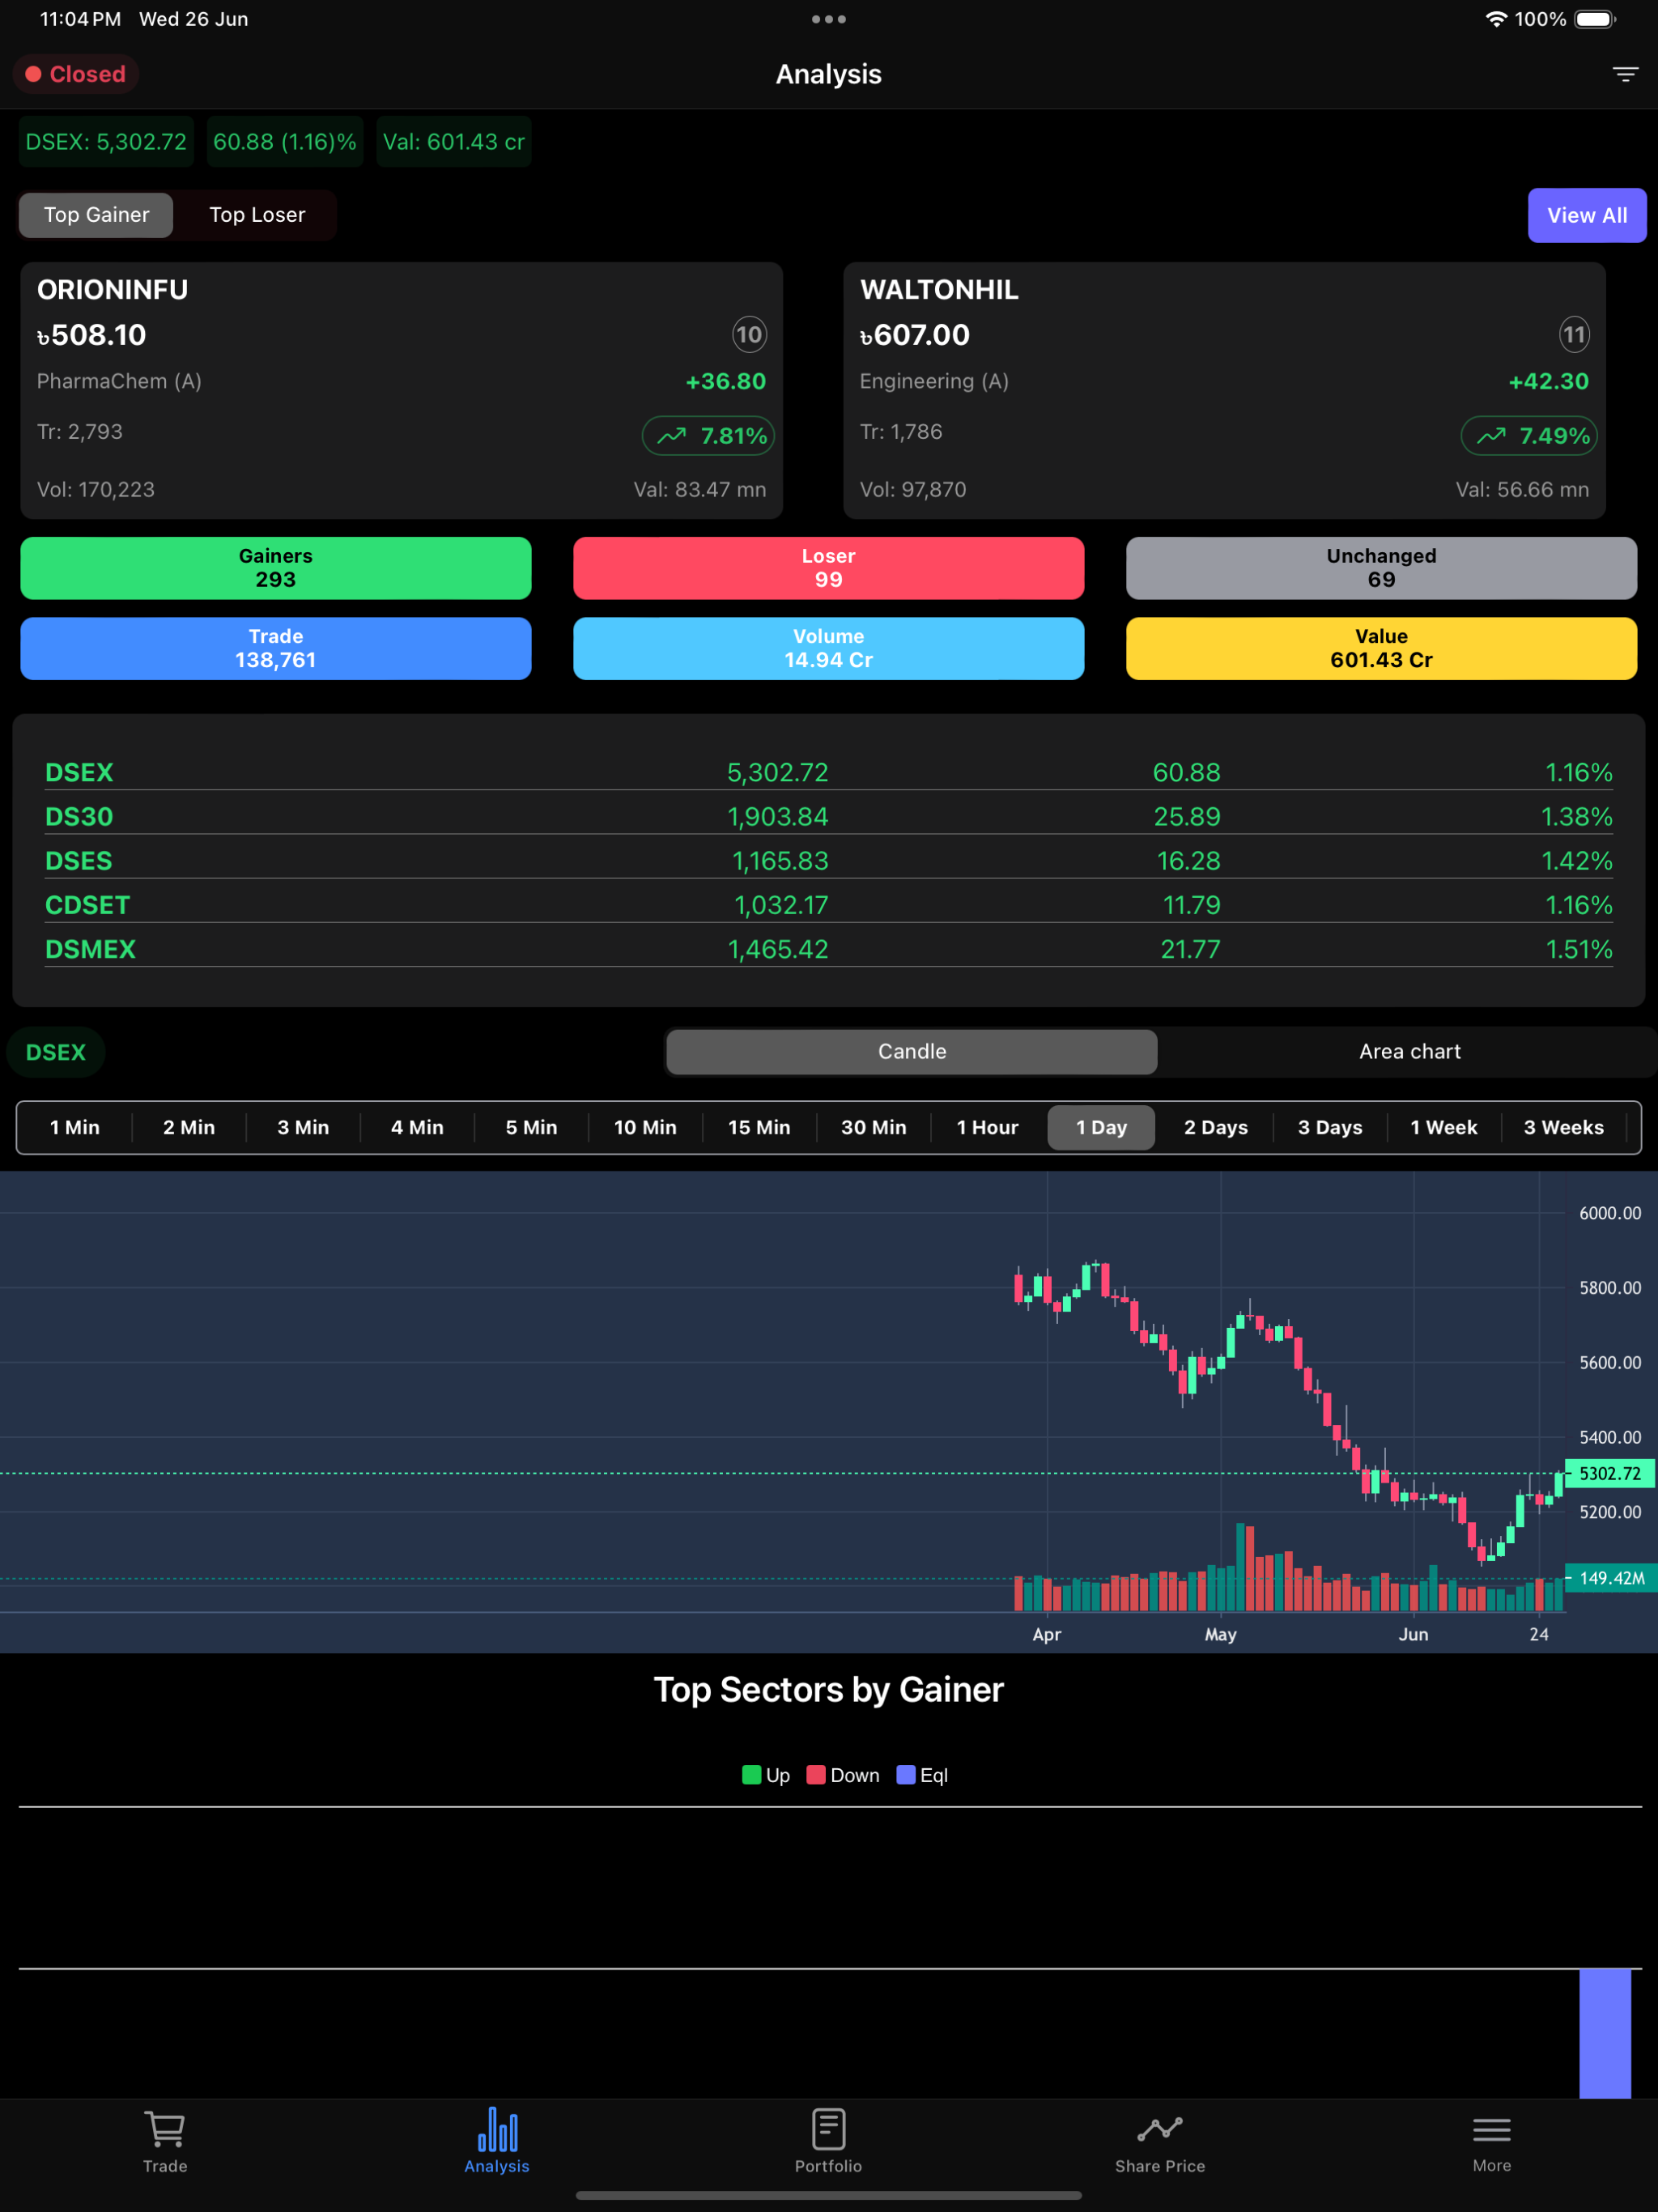This screenshot has width=1658, height=2212.
Task: Tap the Volume 14.94 Cr tile
Action: click(x=828, y=648)
